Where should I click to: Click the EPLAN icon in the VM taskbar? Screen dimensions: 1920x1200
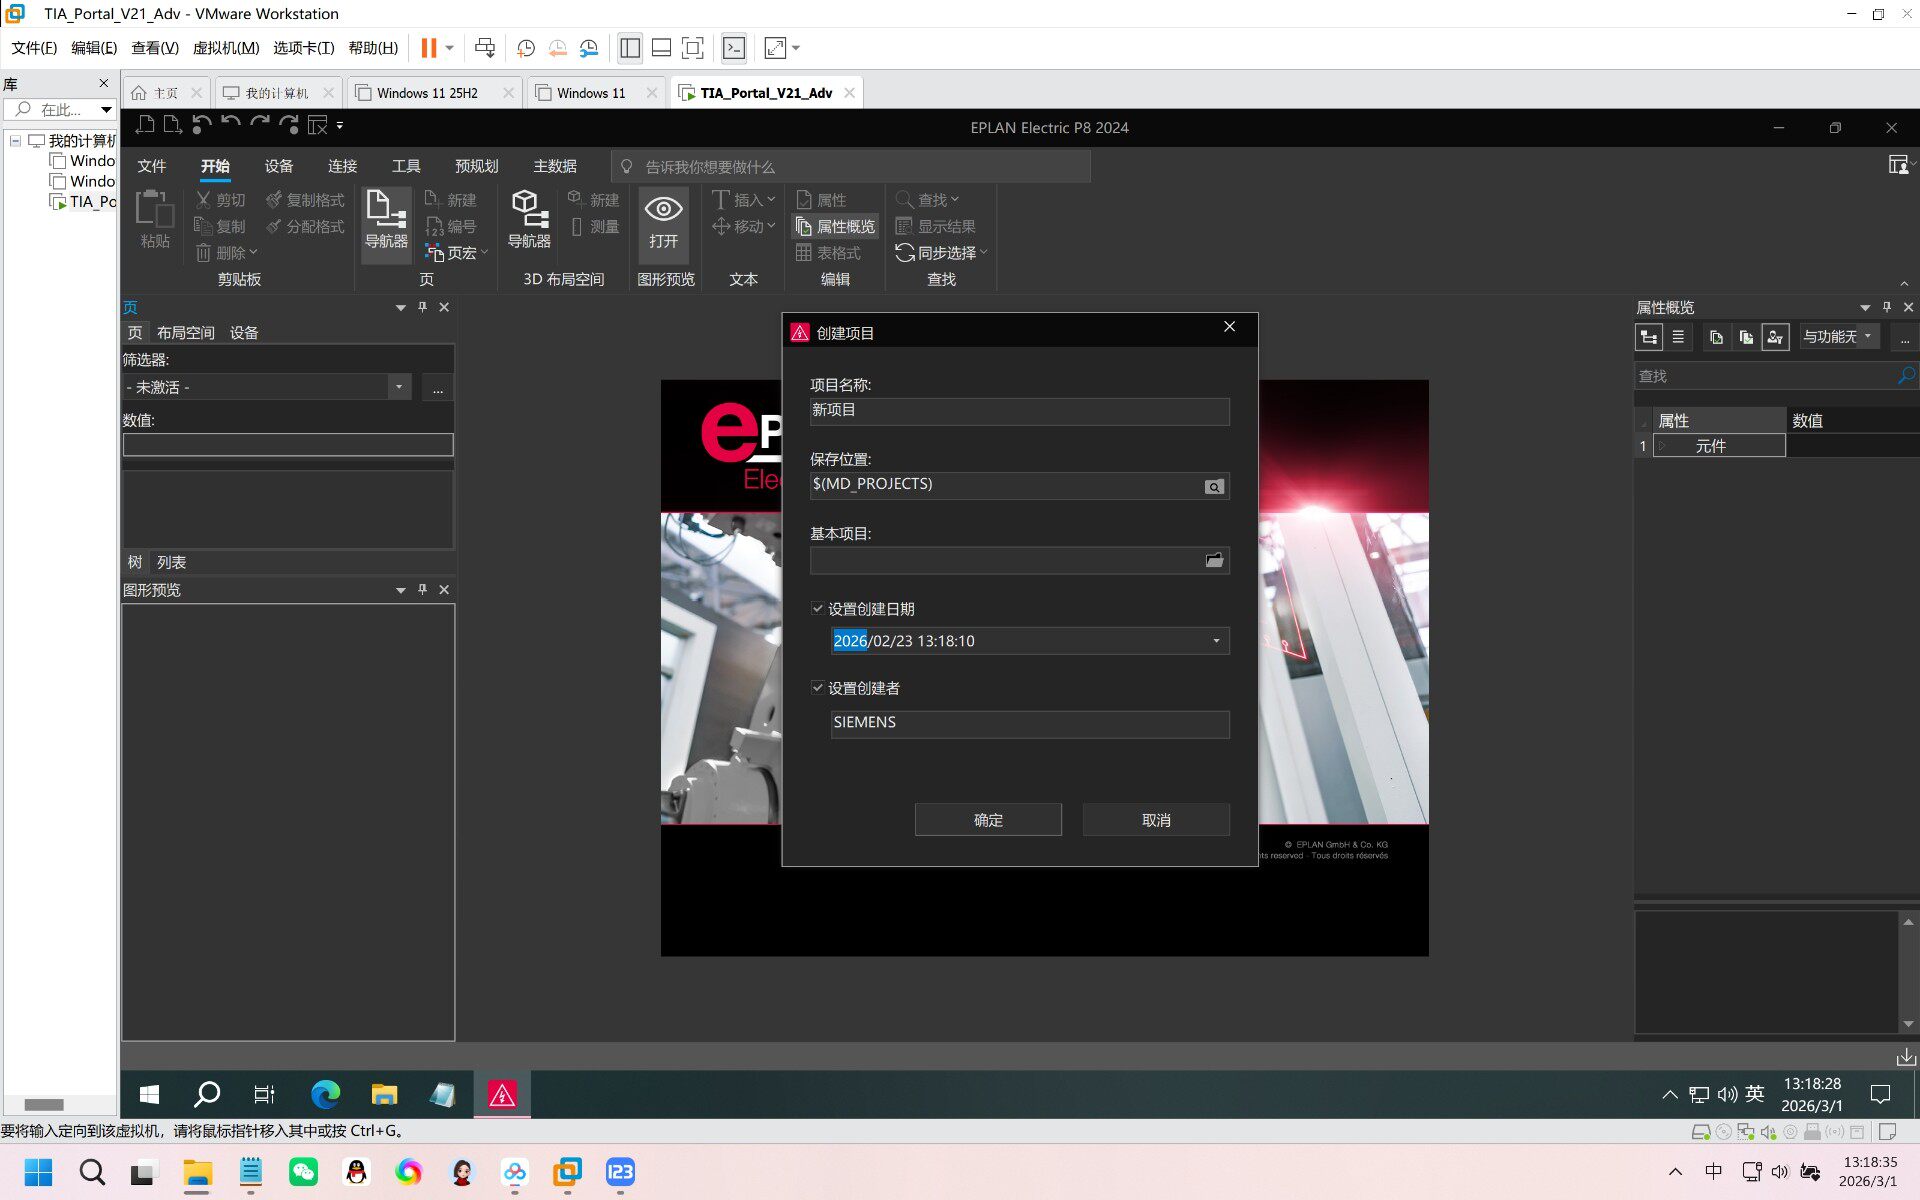[502, 1095]
